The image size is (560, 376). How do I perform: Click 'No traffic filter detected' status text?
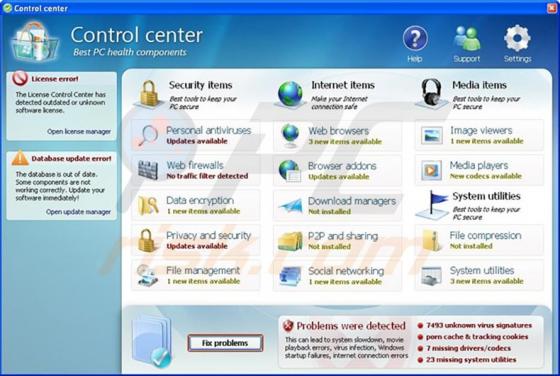(x=207, y=176)
